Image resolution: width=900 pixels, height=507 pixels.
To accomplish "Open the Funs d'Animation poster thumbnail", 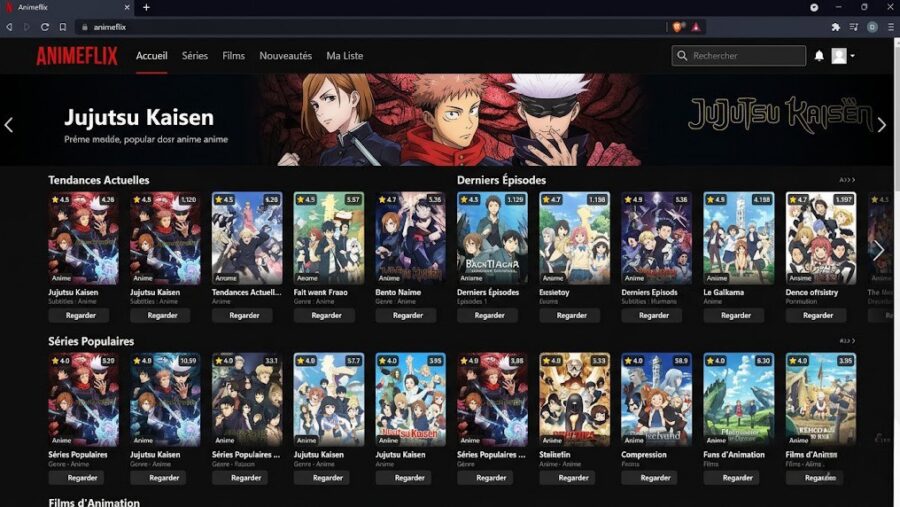I will (x=739, y=400).
